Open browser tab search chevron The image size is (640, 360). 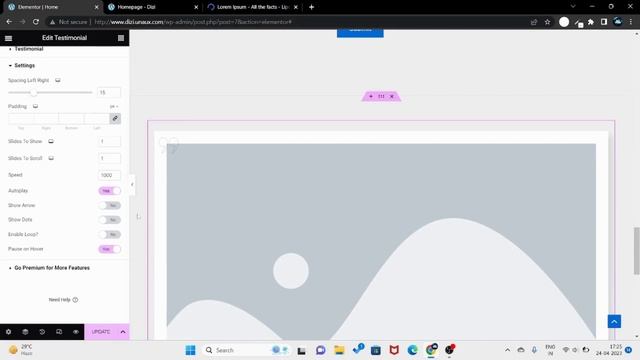(573, 7)
